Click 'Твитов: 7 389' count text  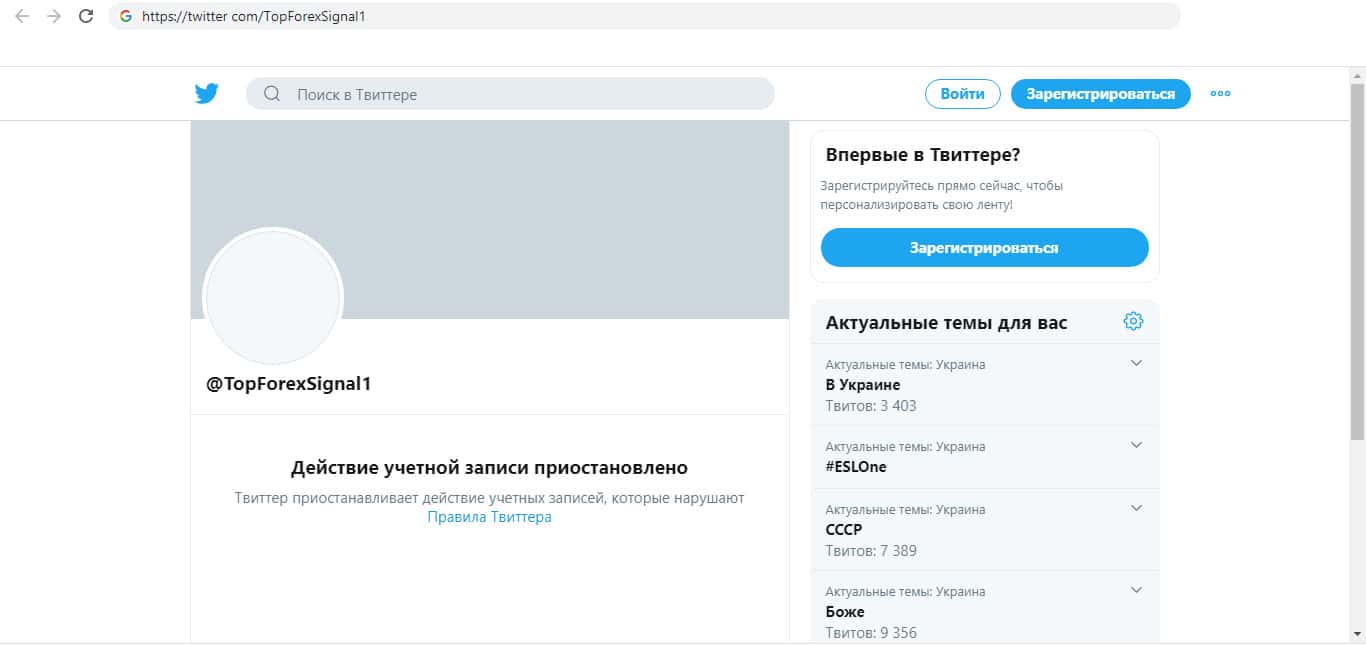click(x=871, y=551)
